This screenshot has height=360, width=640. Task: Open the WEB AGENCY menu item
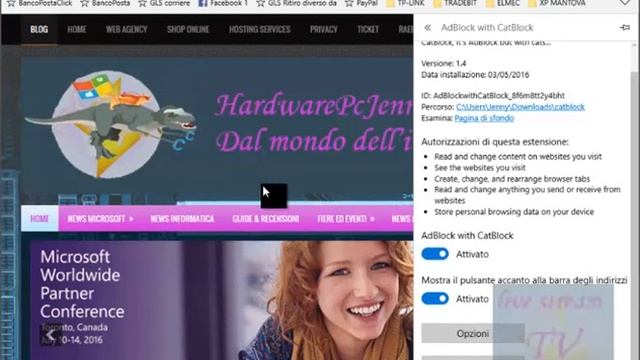(127, 29)
